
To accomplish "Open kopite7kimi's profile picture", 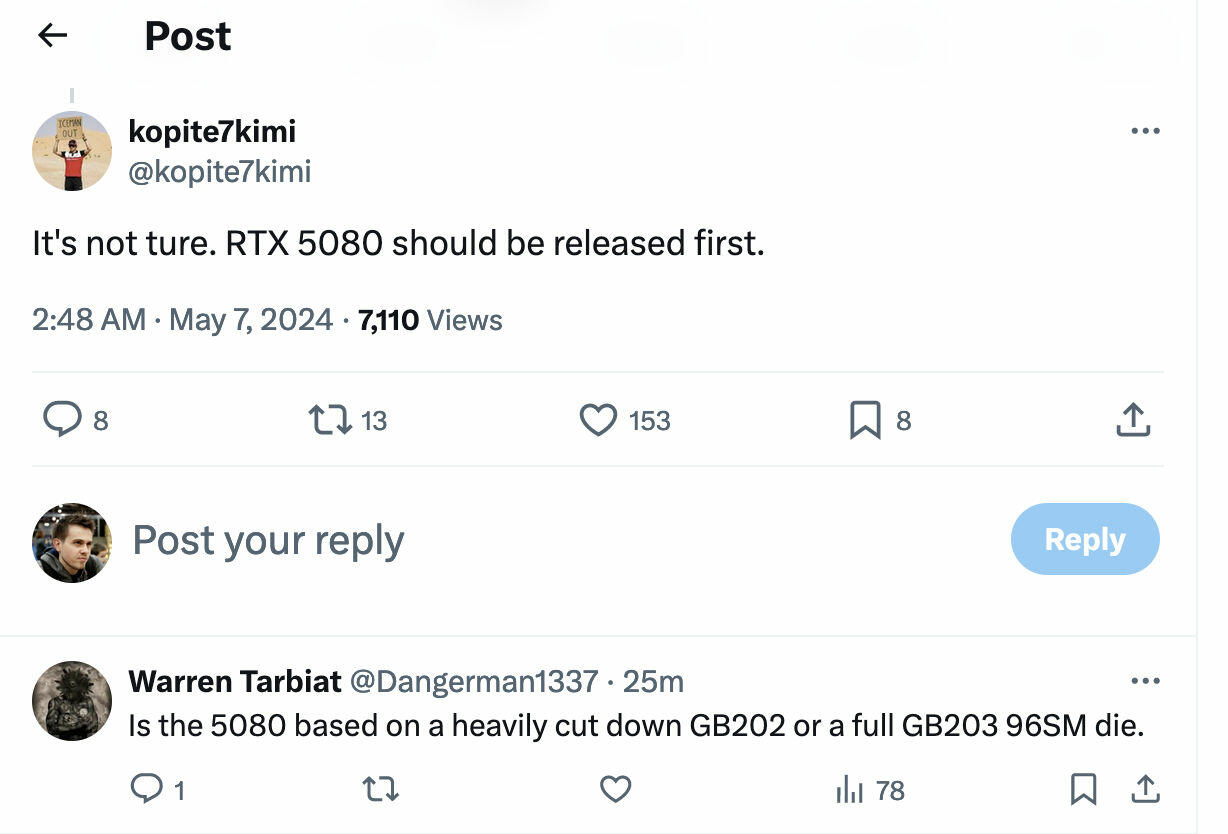I will 72,151.
